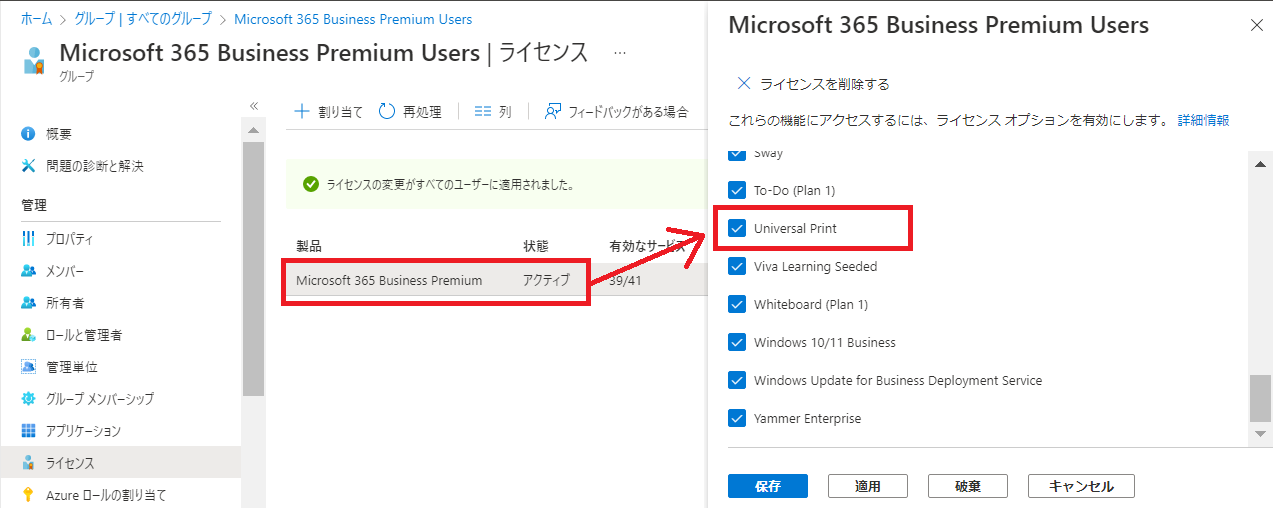Collapse the sidebar with the double chevron
Image resolution: width=1273 pixels, height=508 pixels.
pos(254,106)
